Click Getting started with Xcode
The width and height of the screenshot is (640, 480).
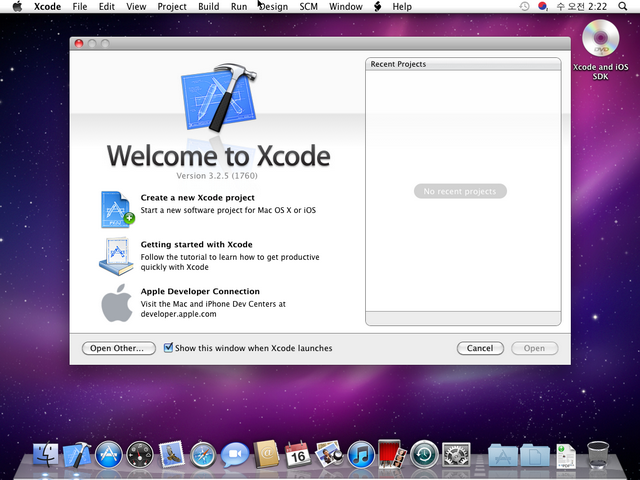click(x=196, y=244)
